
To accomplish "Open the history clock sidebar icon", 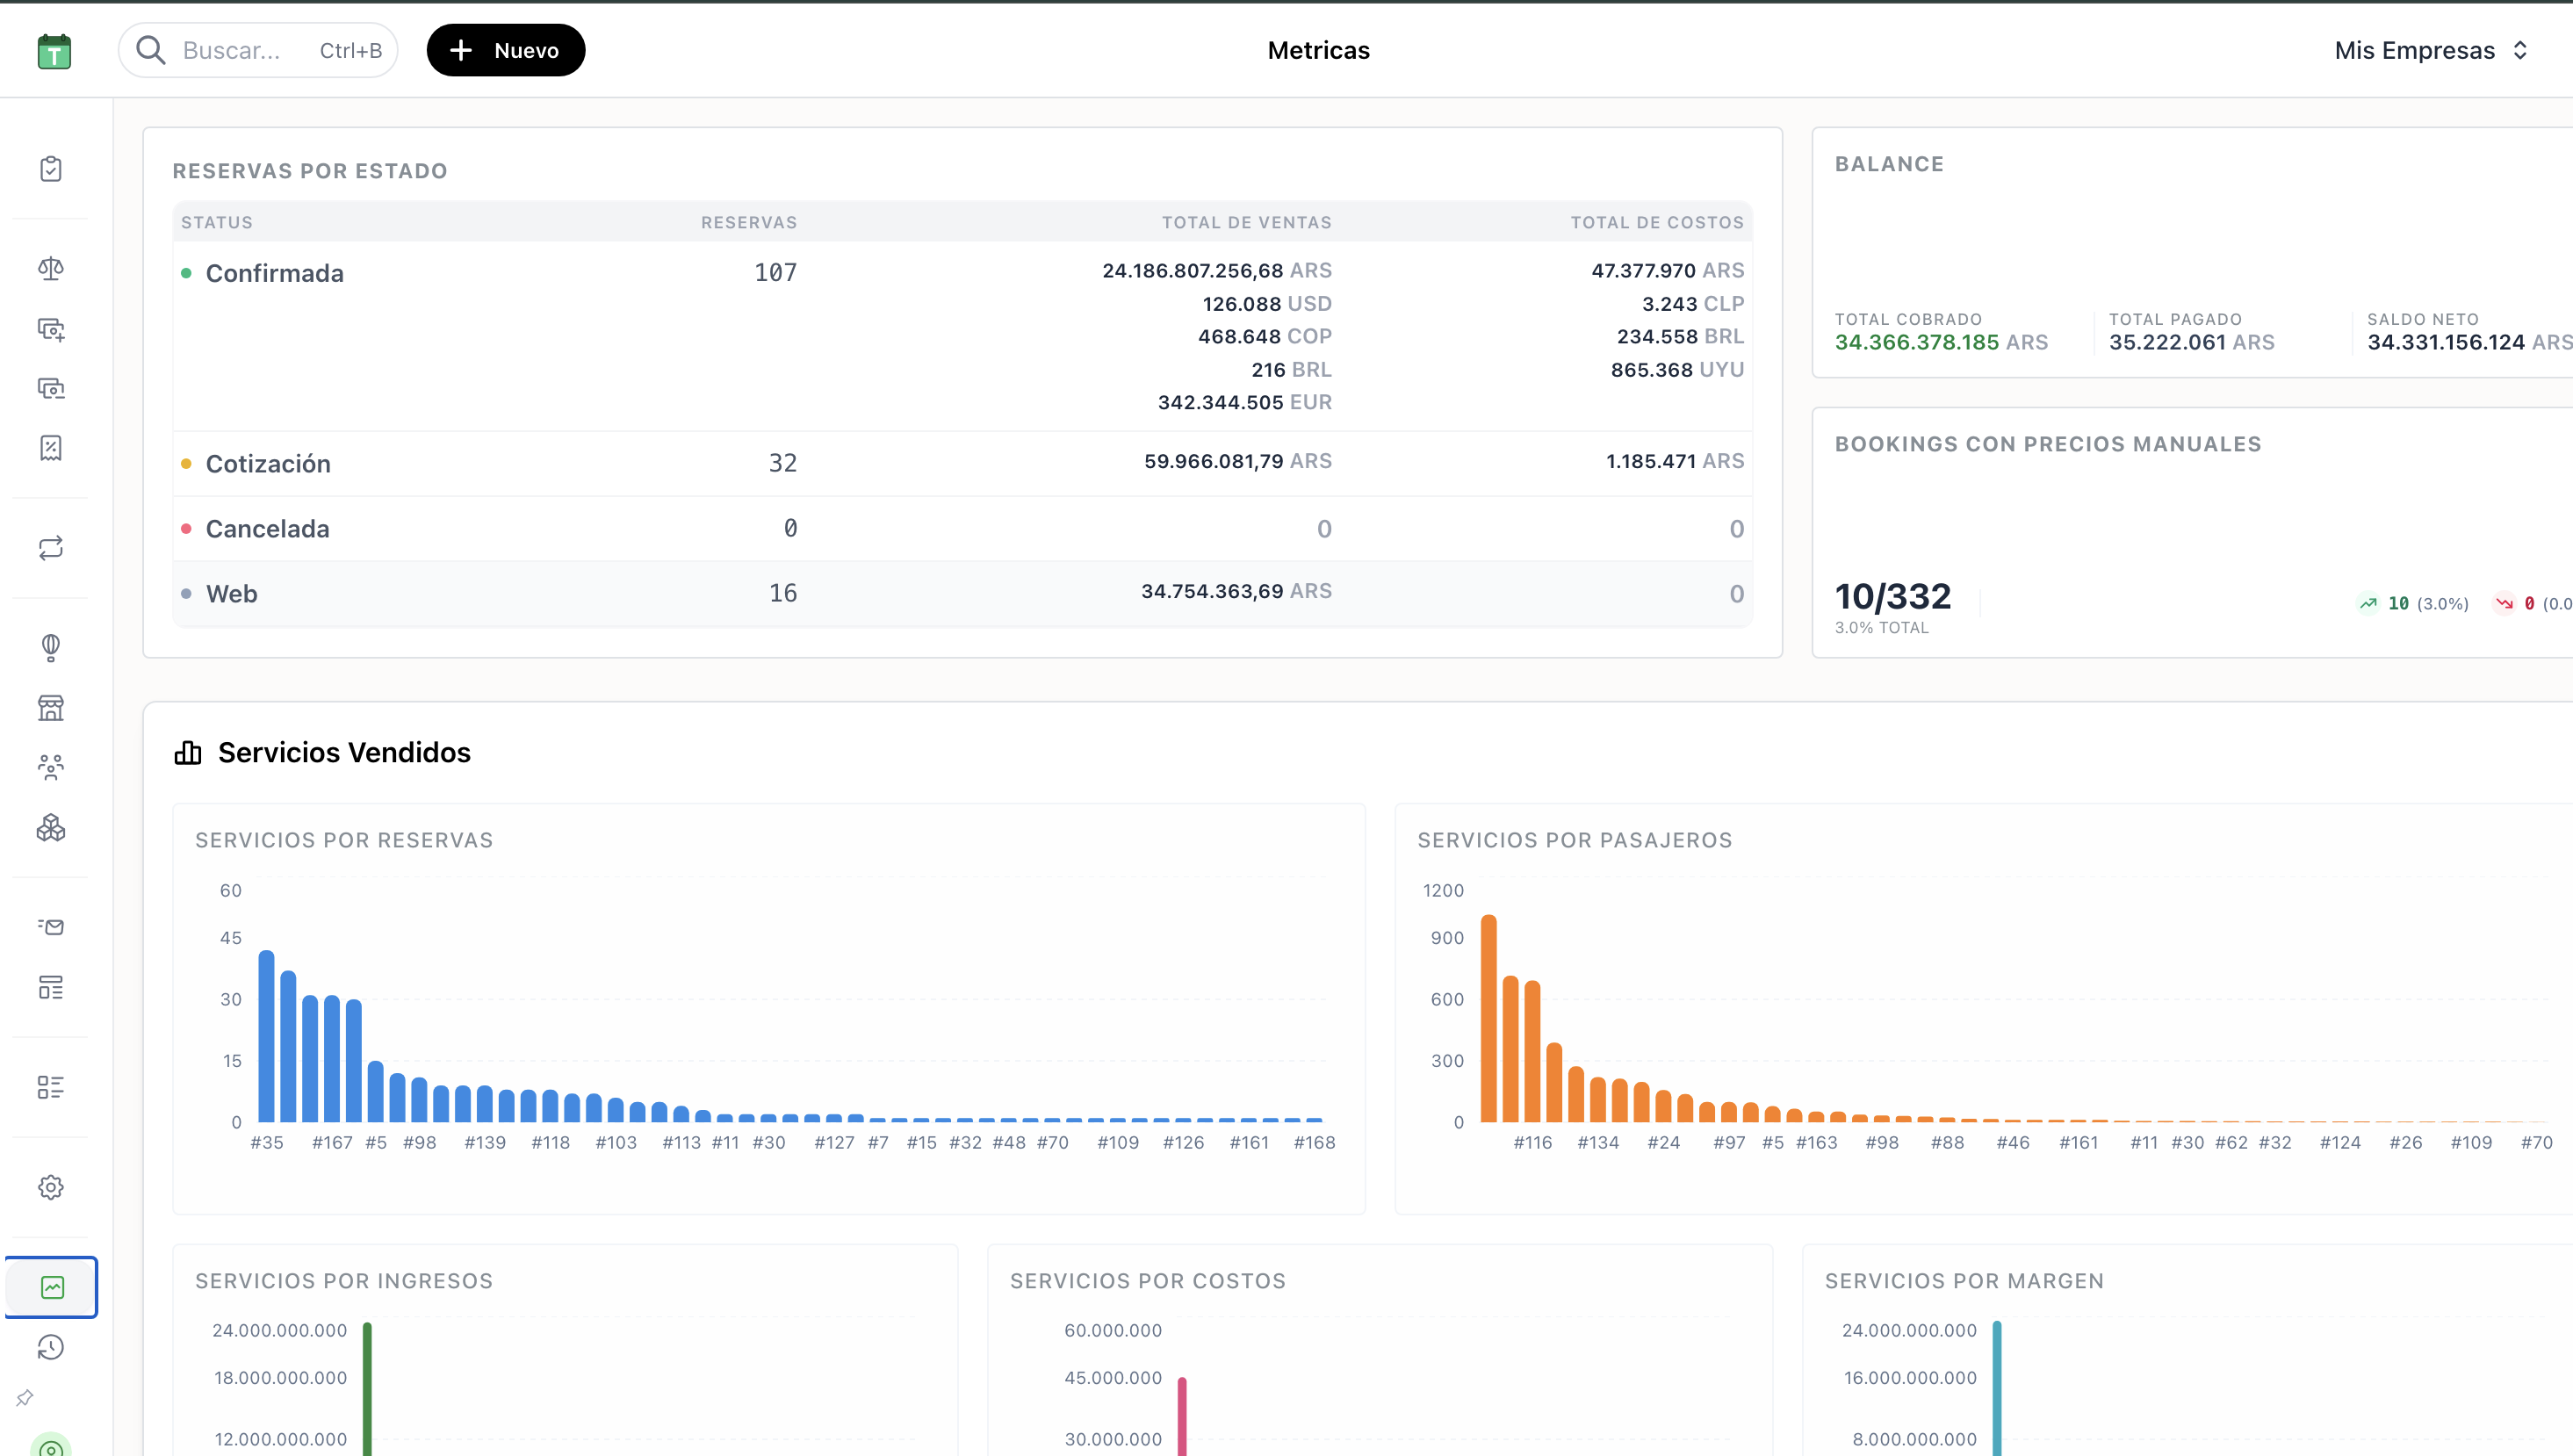I will click(x=51, y=1347).
